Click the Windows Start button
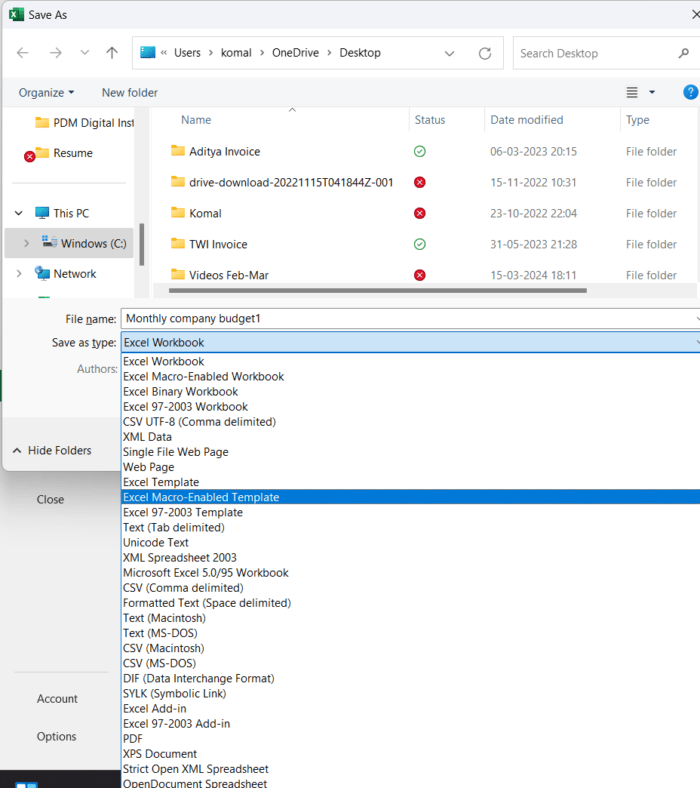 [x=26, y=784]
